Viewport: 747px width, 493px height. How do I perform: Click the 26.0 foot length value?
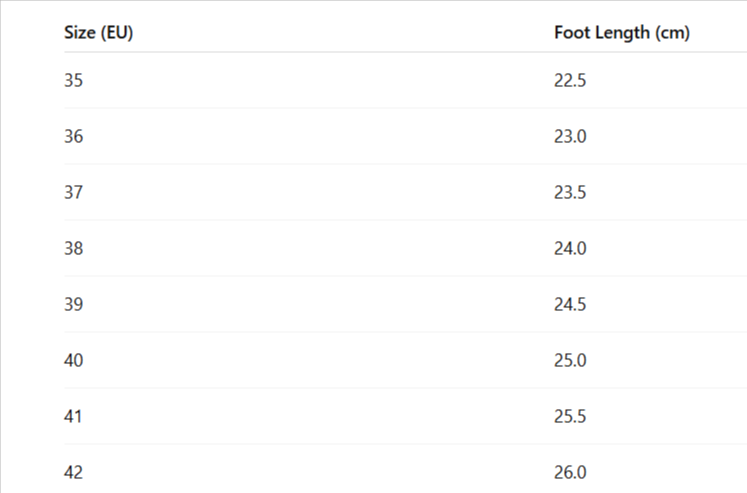(x=570, y=472)
